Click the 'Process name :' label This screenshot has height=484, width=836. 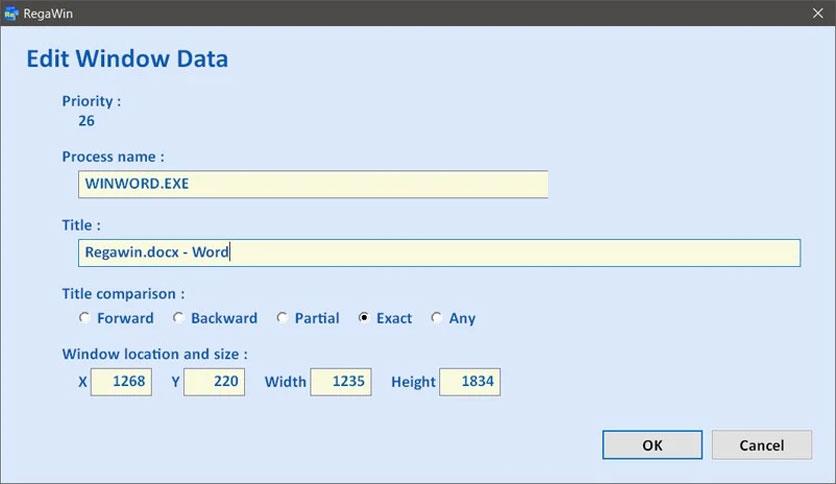pyautogui.click(x=113, y=157)
